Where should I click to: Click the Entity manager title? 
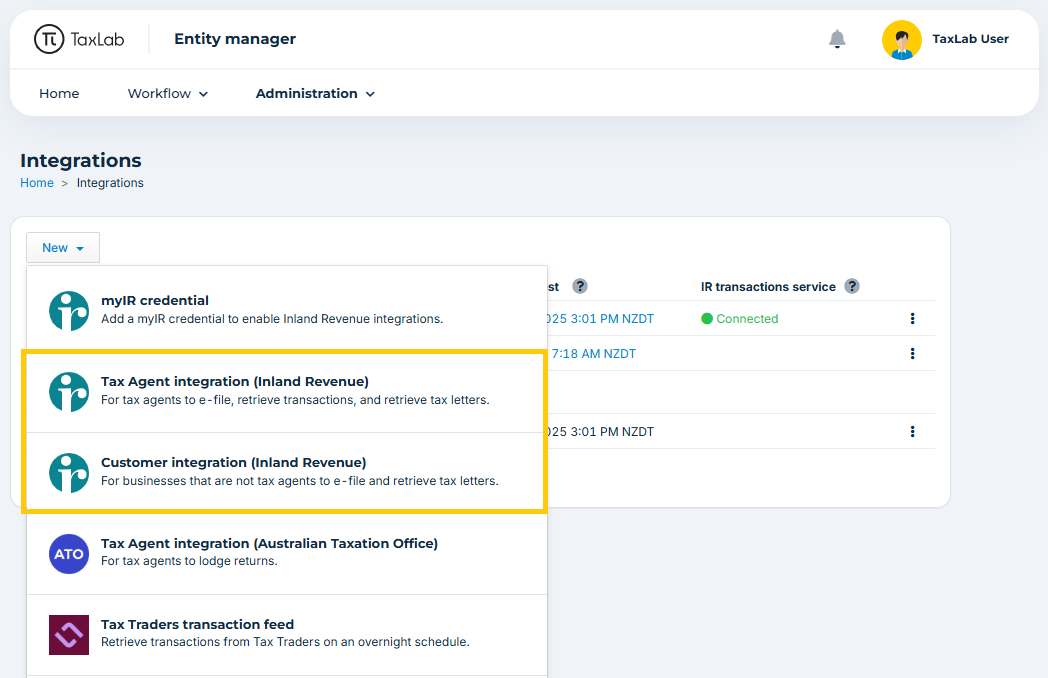pos(235,39)
